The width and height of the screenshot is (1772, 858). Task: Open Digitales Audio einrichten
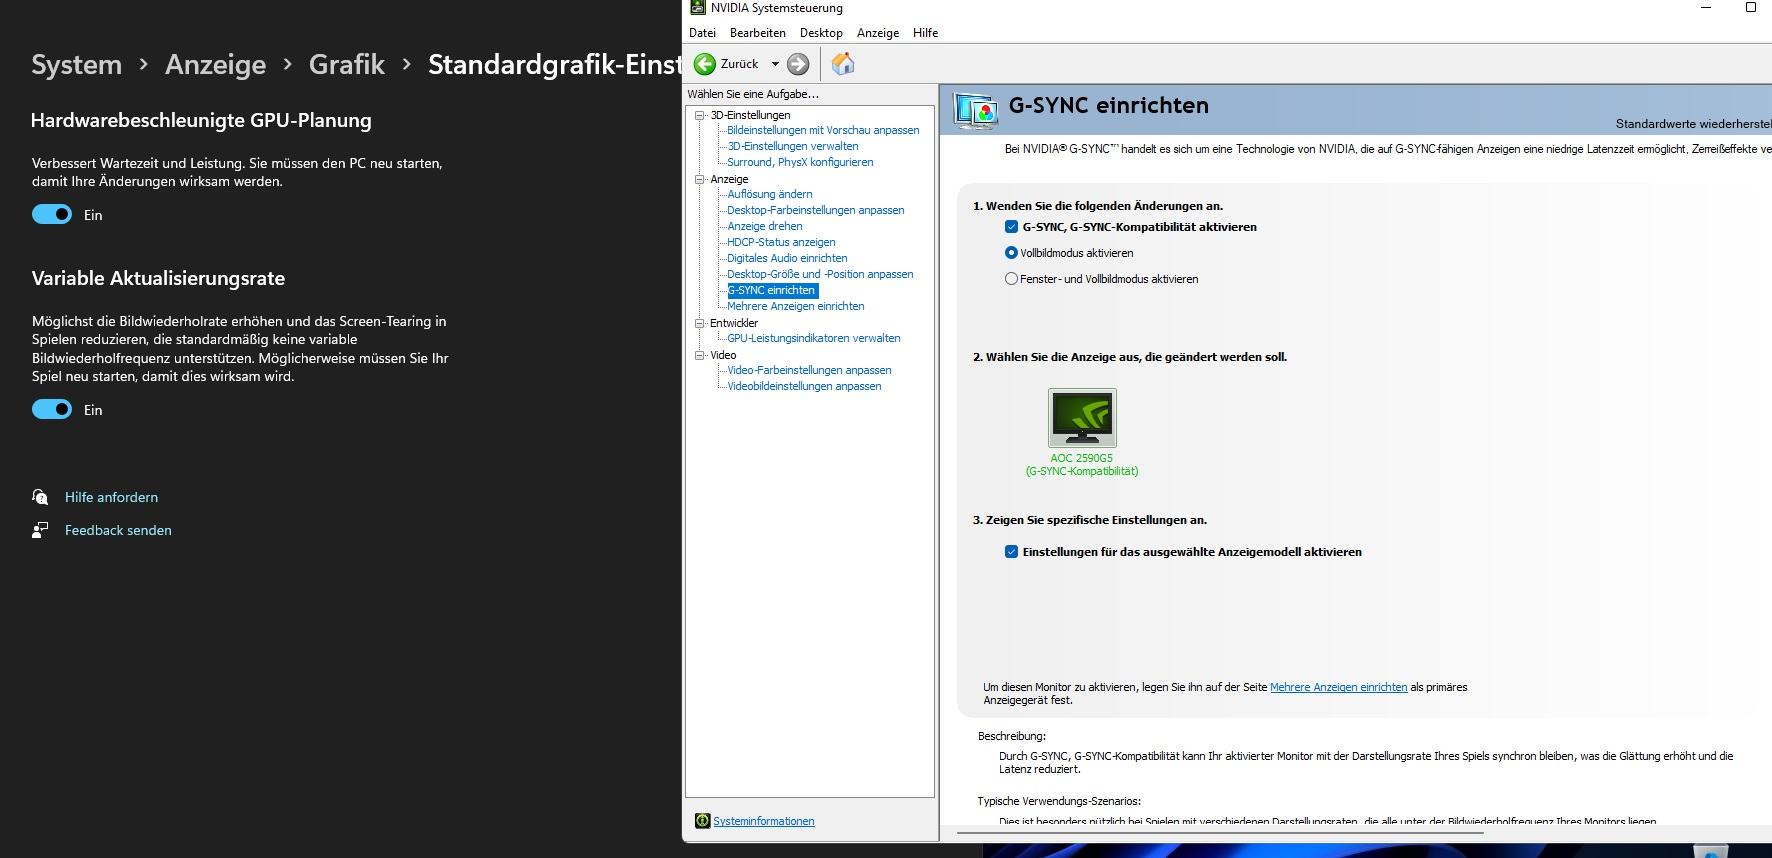787,258
